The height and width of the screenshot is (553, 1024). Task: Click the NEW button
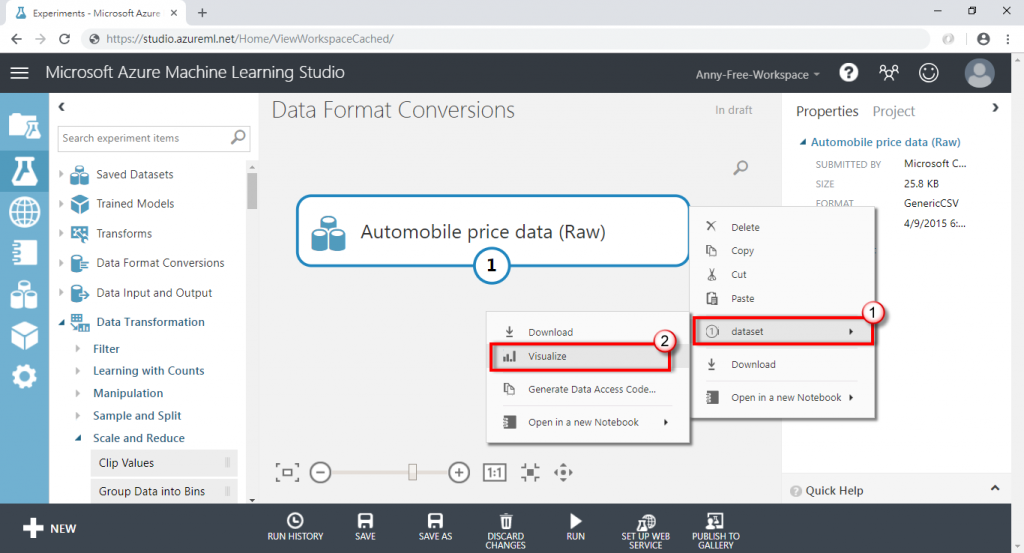point(50,528)
